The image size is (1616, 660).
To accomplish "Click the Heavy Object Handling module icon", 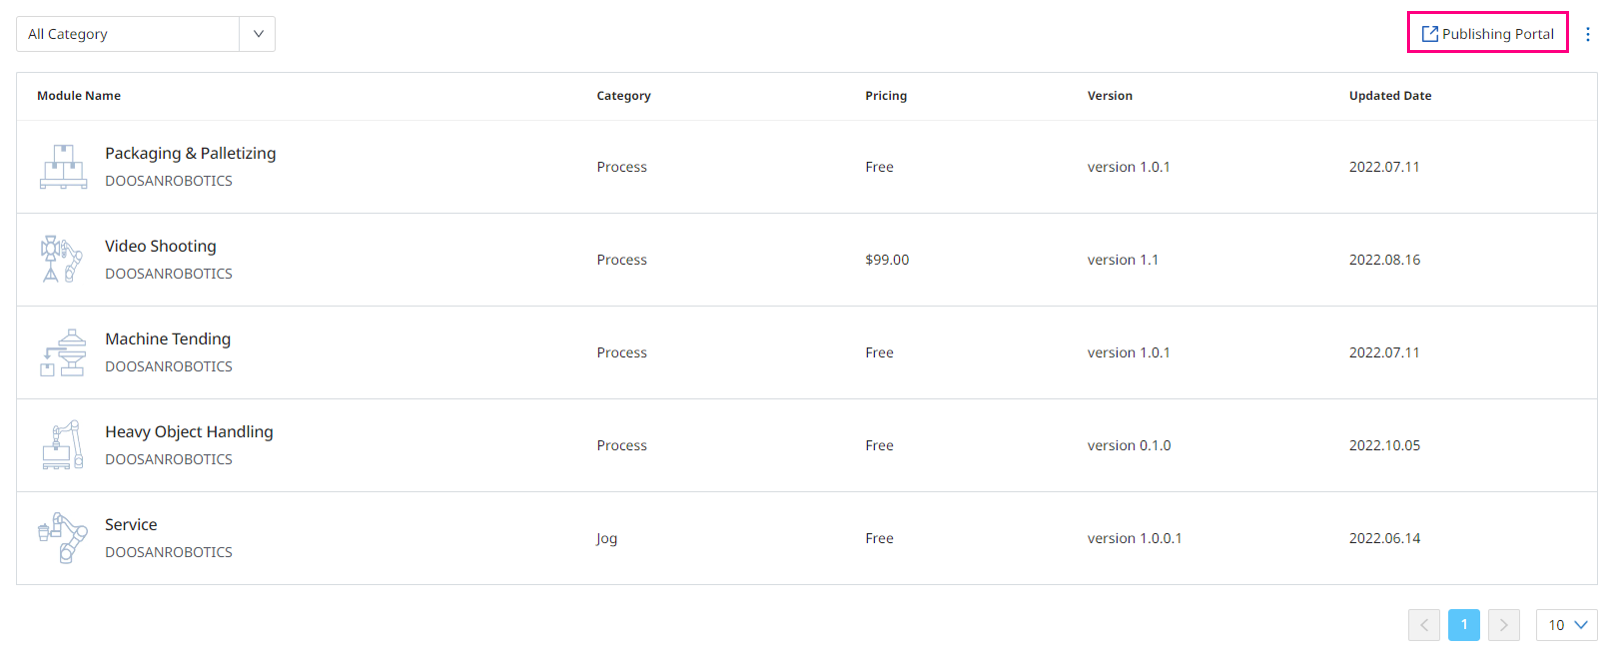I will (63, 445).
